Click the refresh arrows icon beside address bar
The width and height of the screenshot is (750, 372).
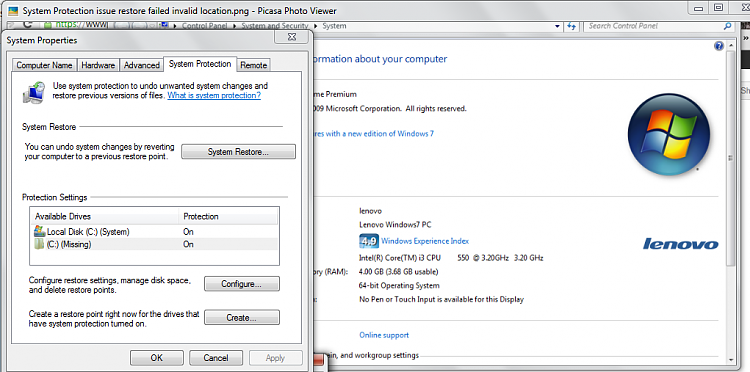click(x=571, y=26)
